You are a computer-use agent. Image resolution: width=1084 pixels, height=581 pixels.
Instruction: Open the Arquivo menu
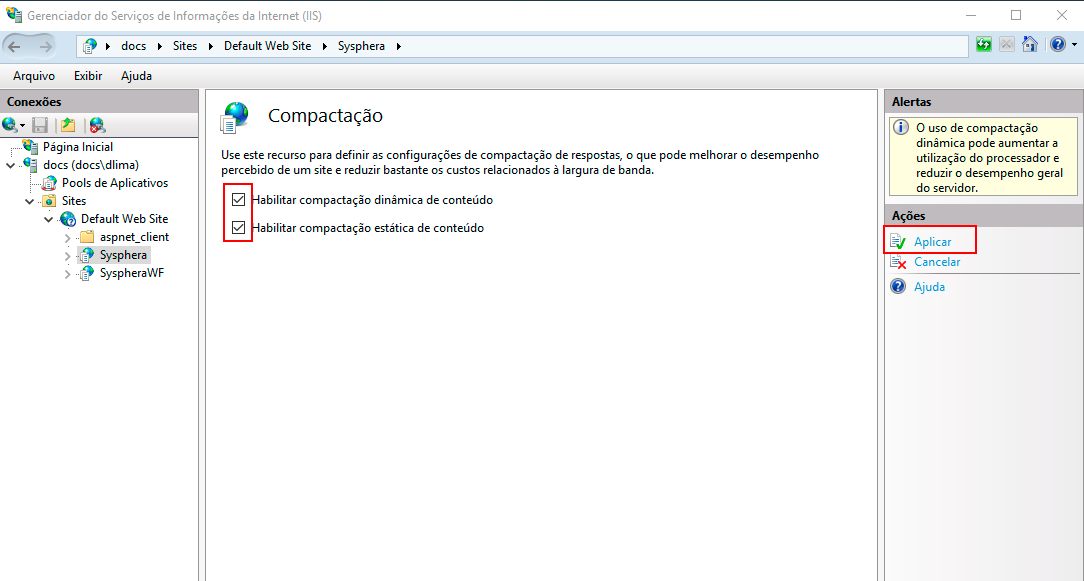pos(34,75)
